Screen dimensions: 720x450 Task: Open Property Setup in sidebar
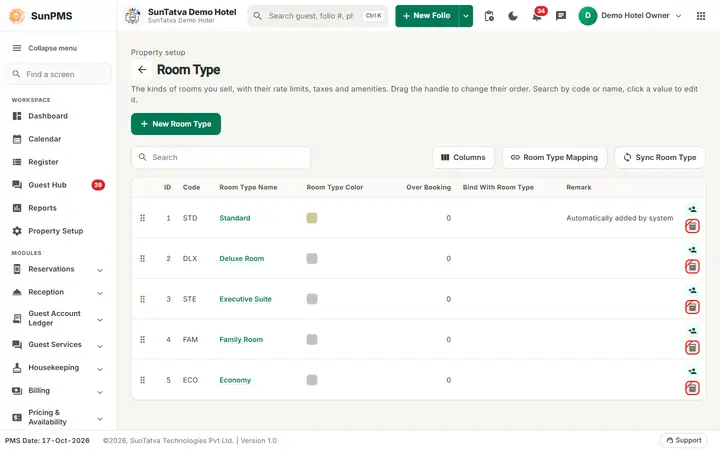pos(58,231)
